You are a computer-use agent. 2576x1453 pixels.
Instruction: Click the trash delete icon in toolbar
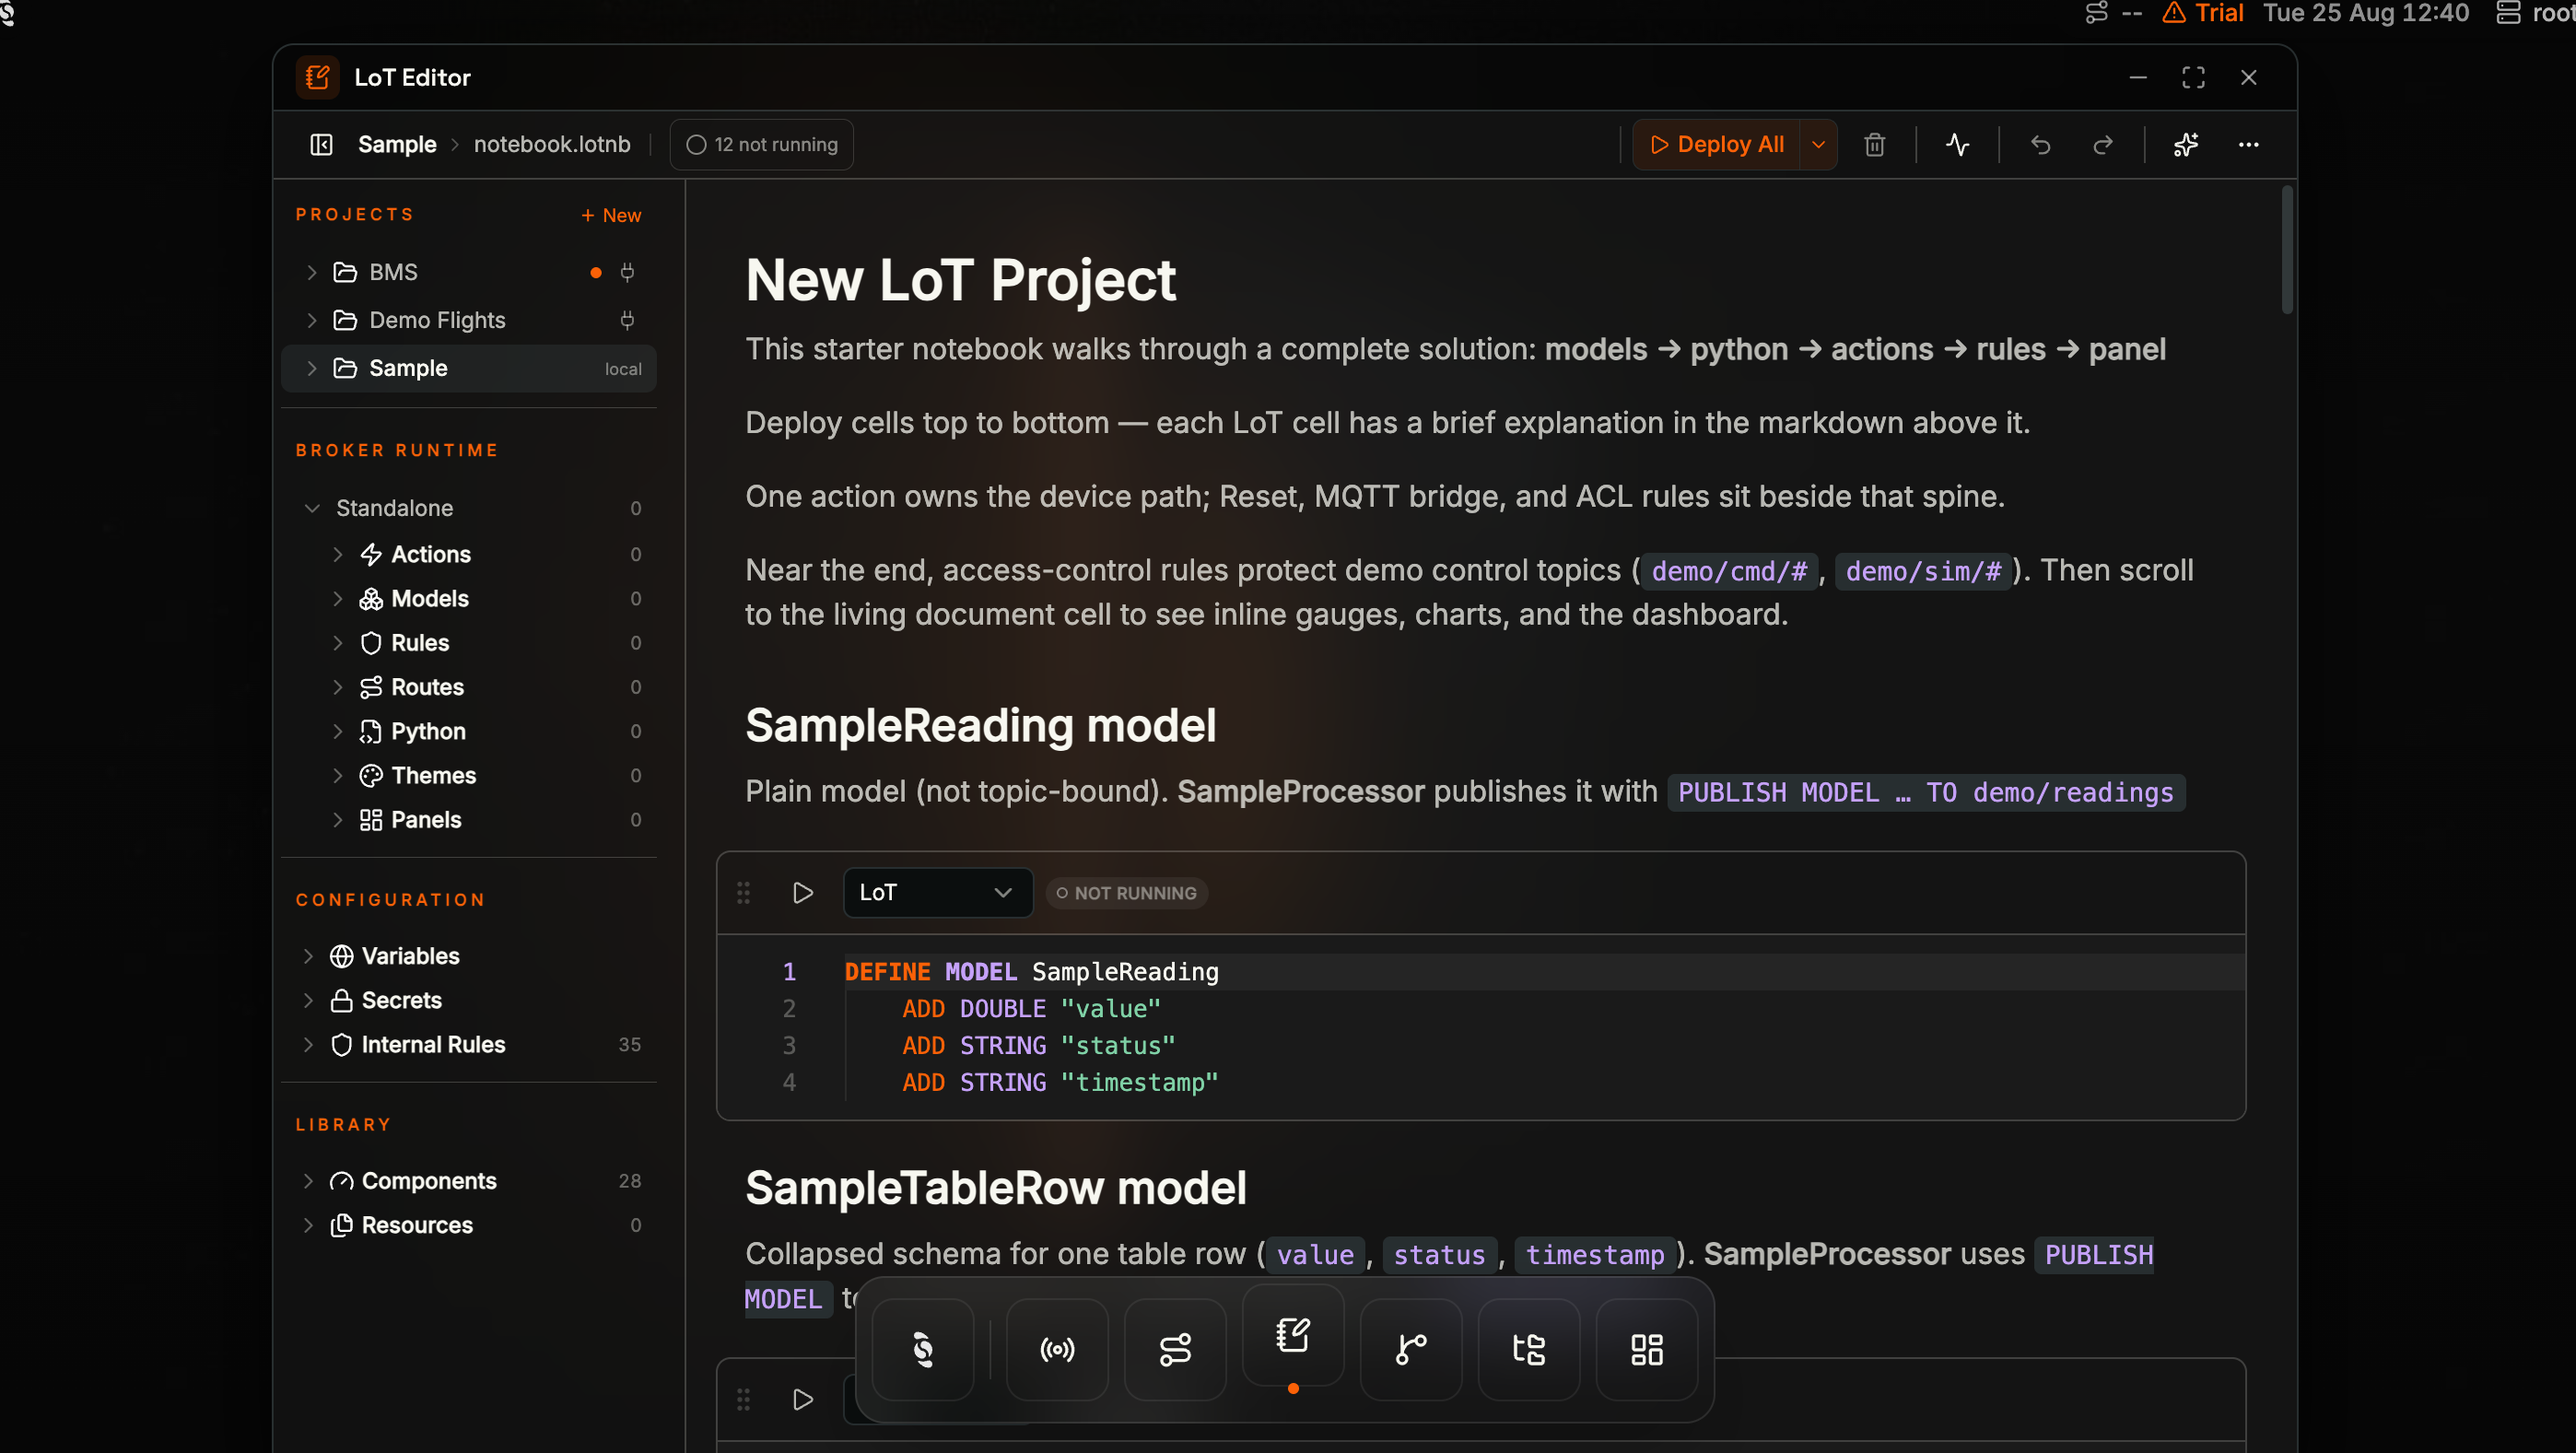point(1875,144)
